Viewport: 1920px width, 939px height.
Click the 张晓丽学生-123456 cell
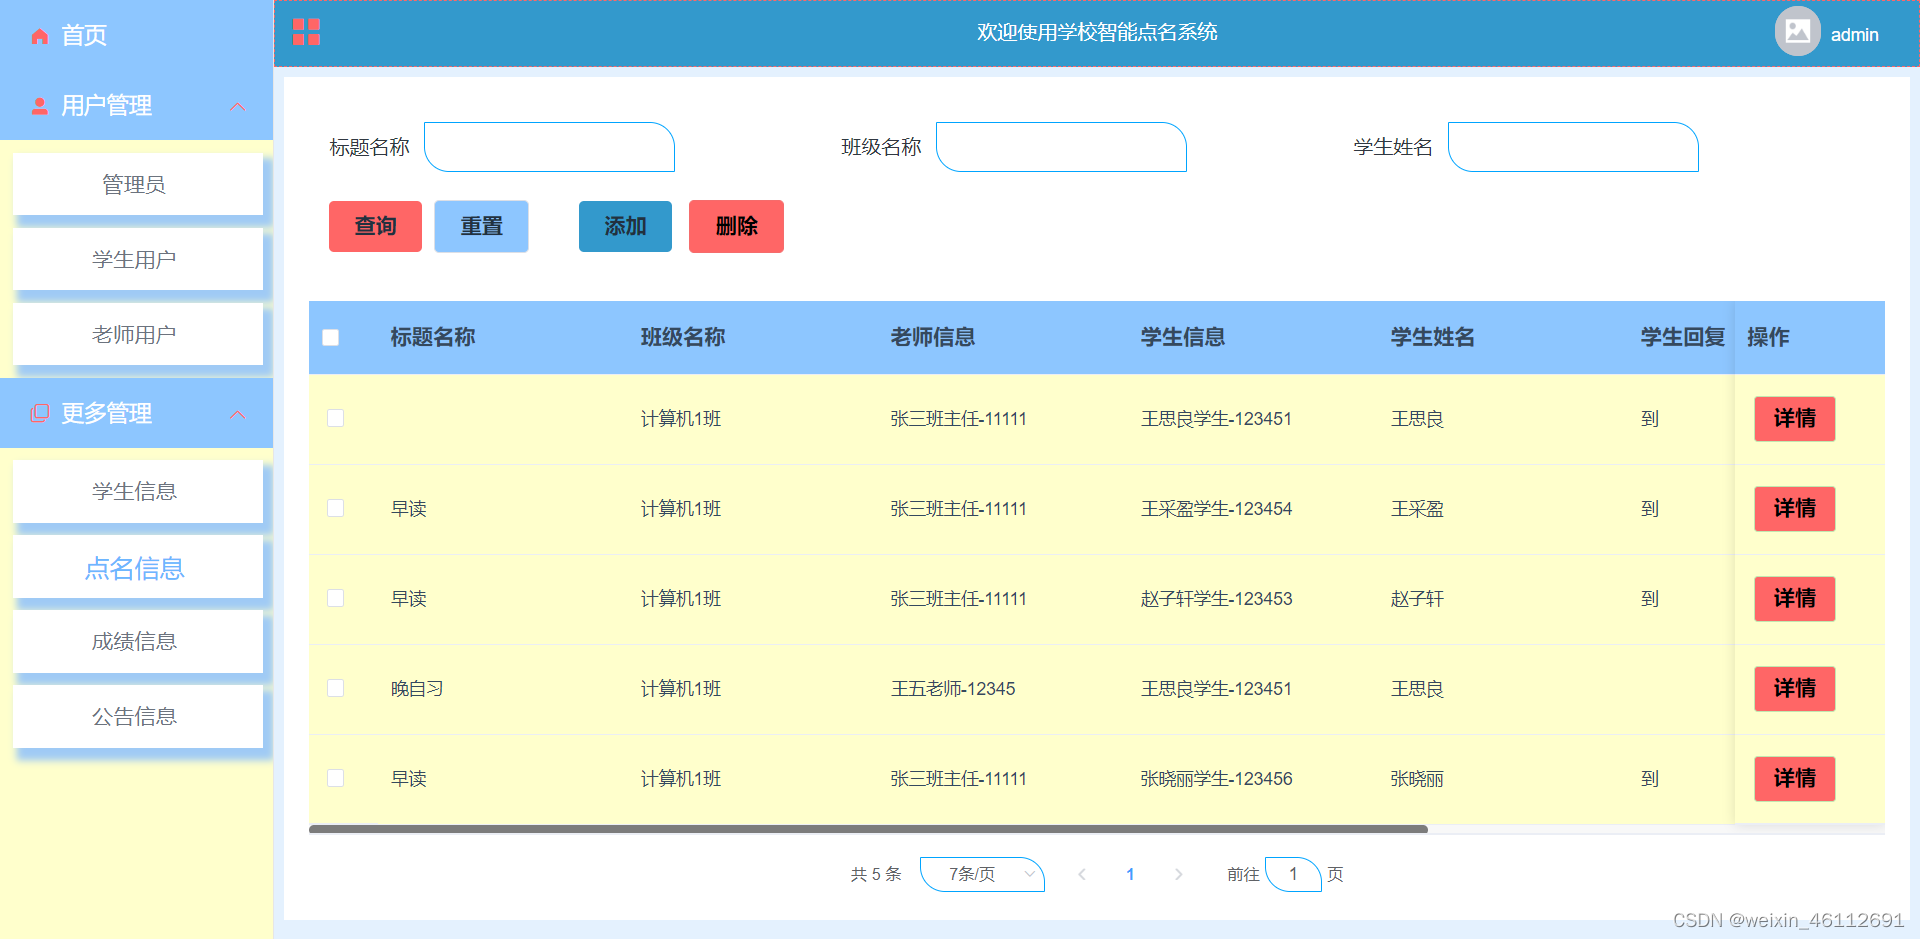click(1216, 779)
